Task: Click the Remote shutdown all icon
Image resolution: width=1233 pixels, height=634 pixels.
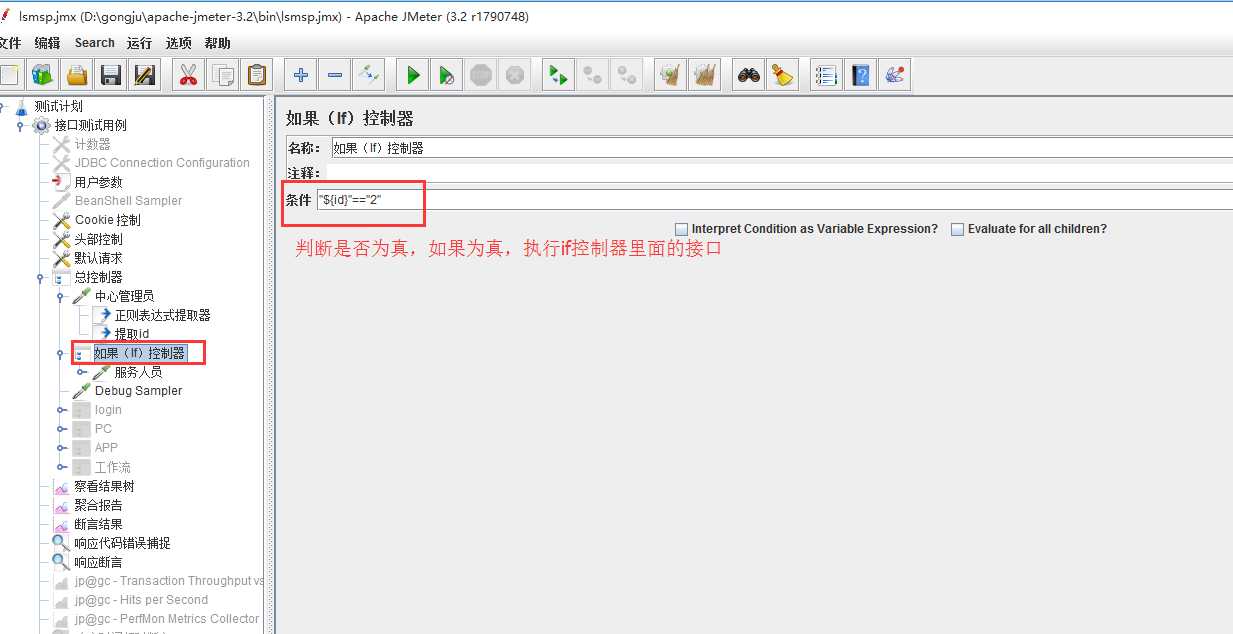Action: [x=627, y=75]
